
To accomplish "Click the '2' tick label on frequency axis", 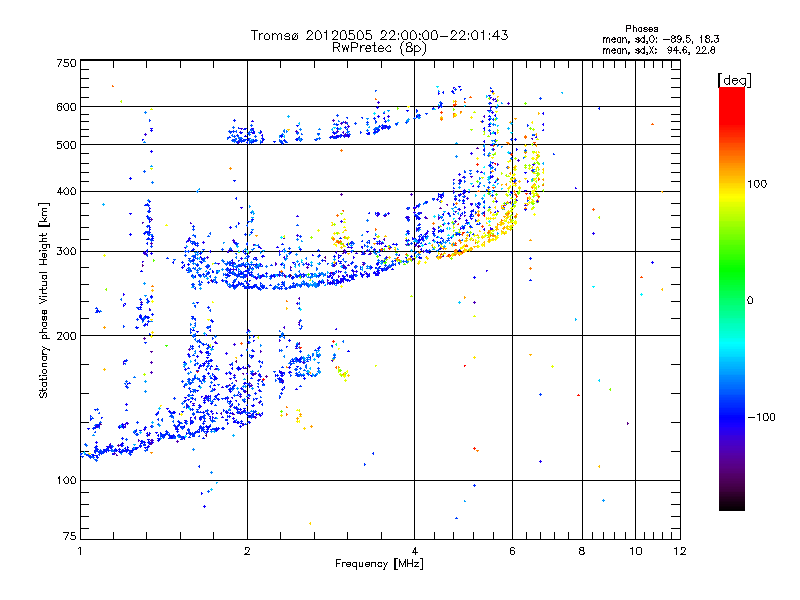I will [x=247, y=551].
